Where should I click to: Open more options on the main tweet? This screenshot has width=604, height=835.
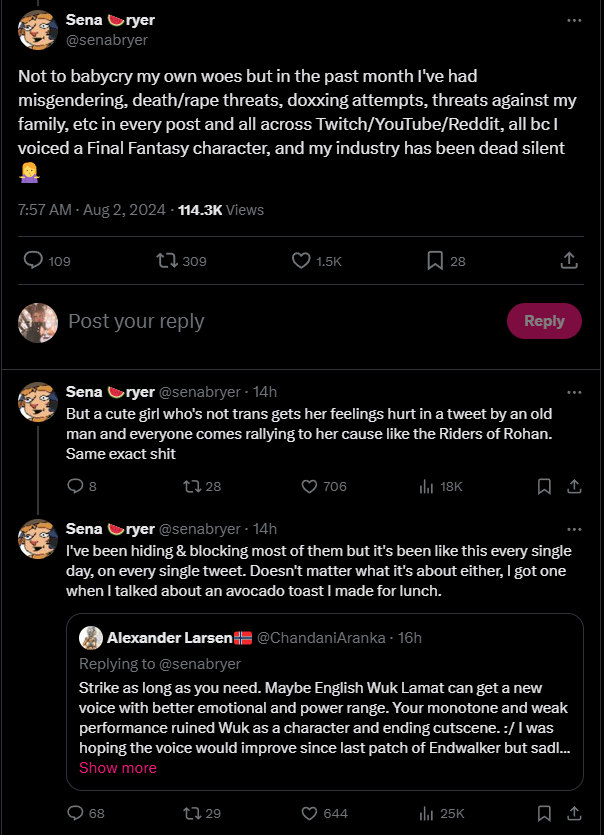[x=574, y=20]
